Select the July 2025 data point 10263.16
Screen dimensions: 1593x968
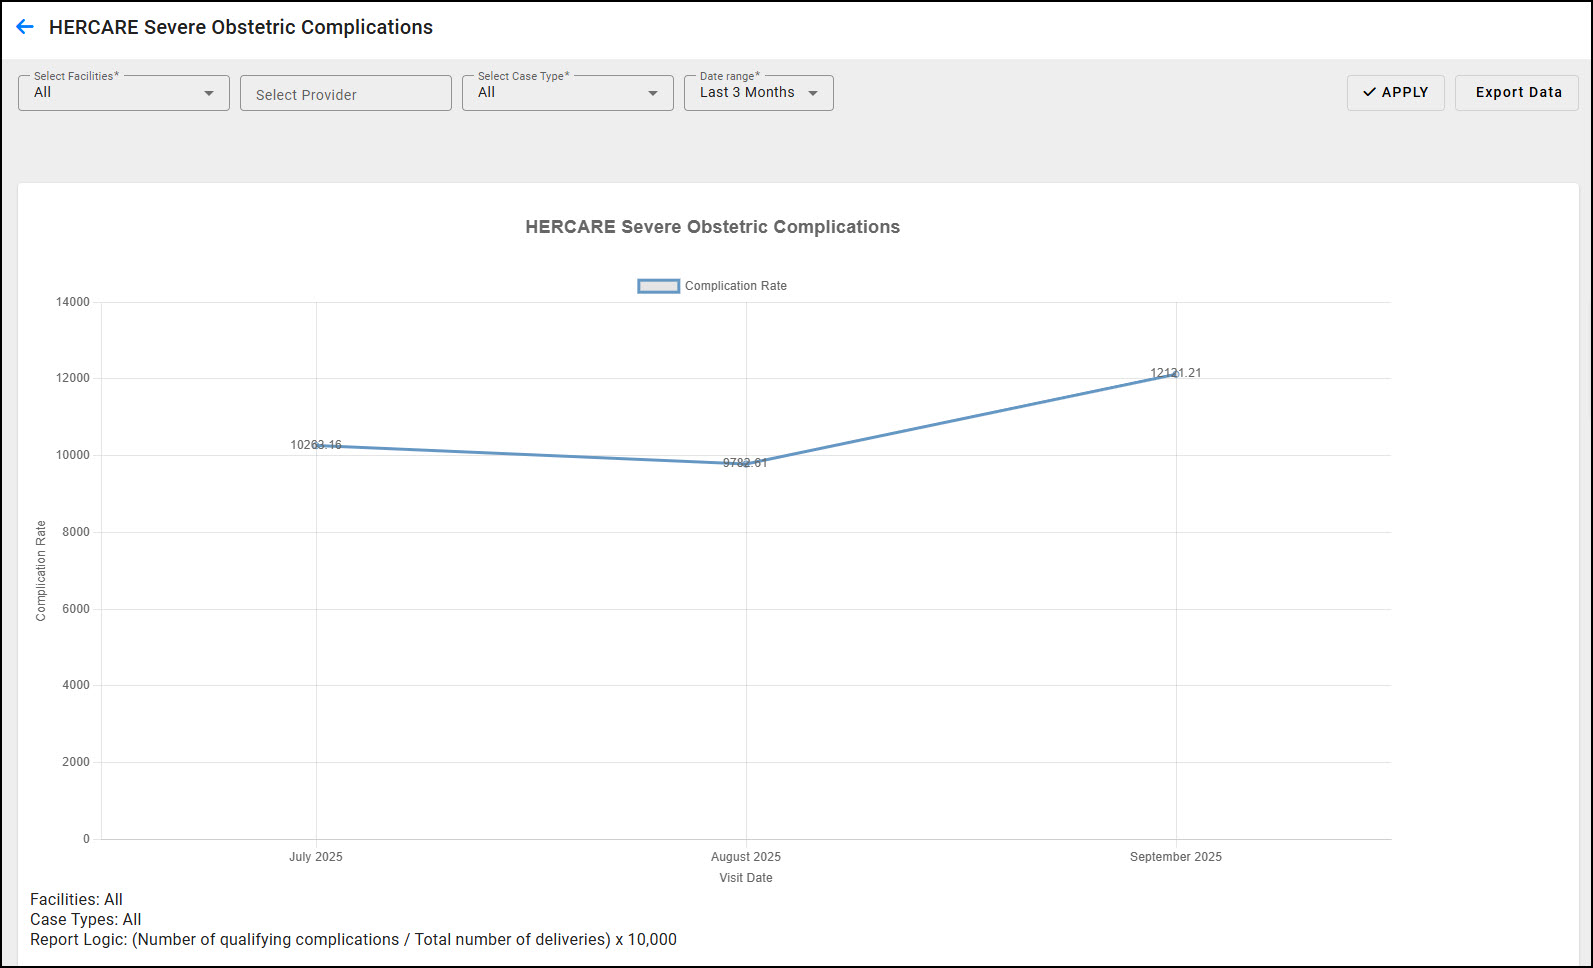[x=316, y=446]
